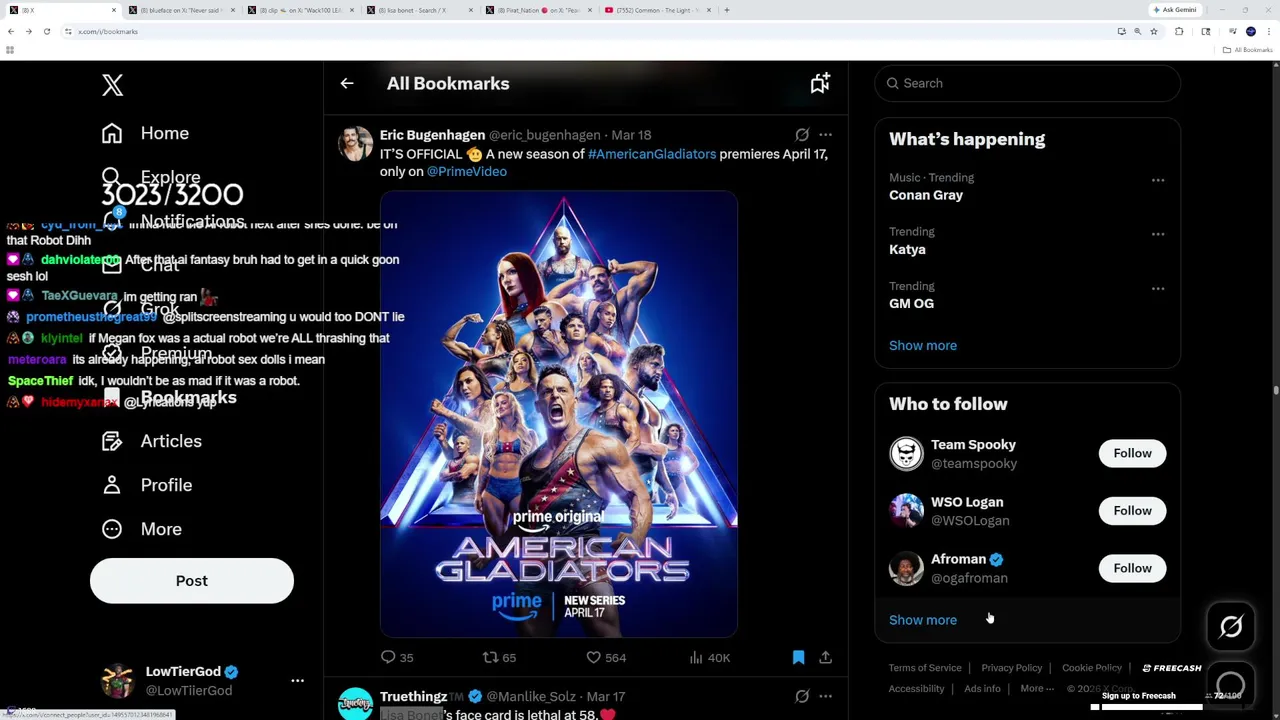Open Afroman's profile avatar
Viewport: 1280px width, 720px height.
[x=906, y=568]
